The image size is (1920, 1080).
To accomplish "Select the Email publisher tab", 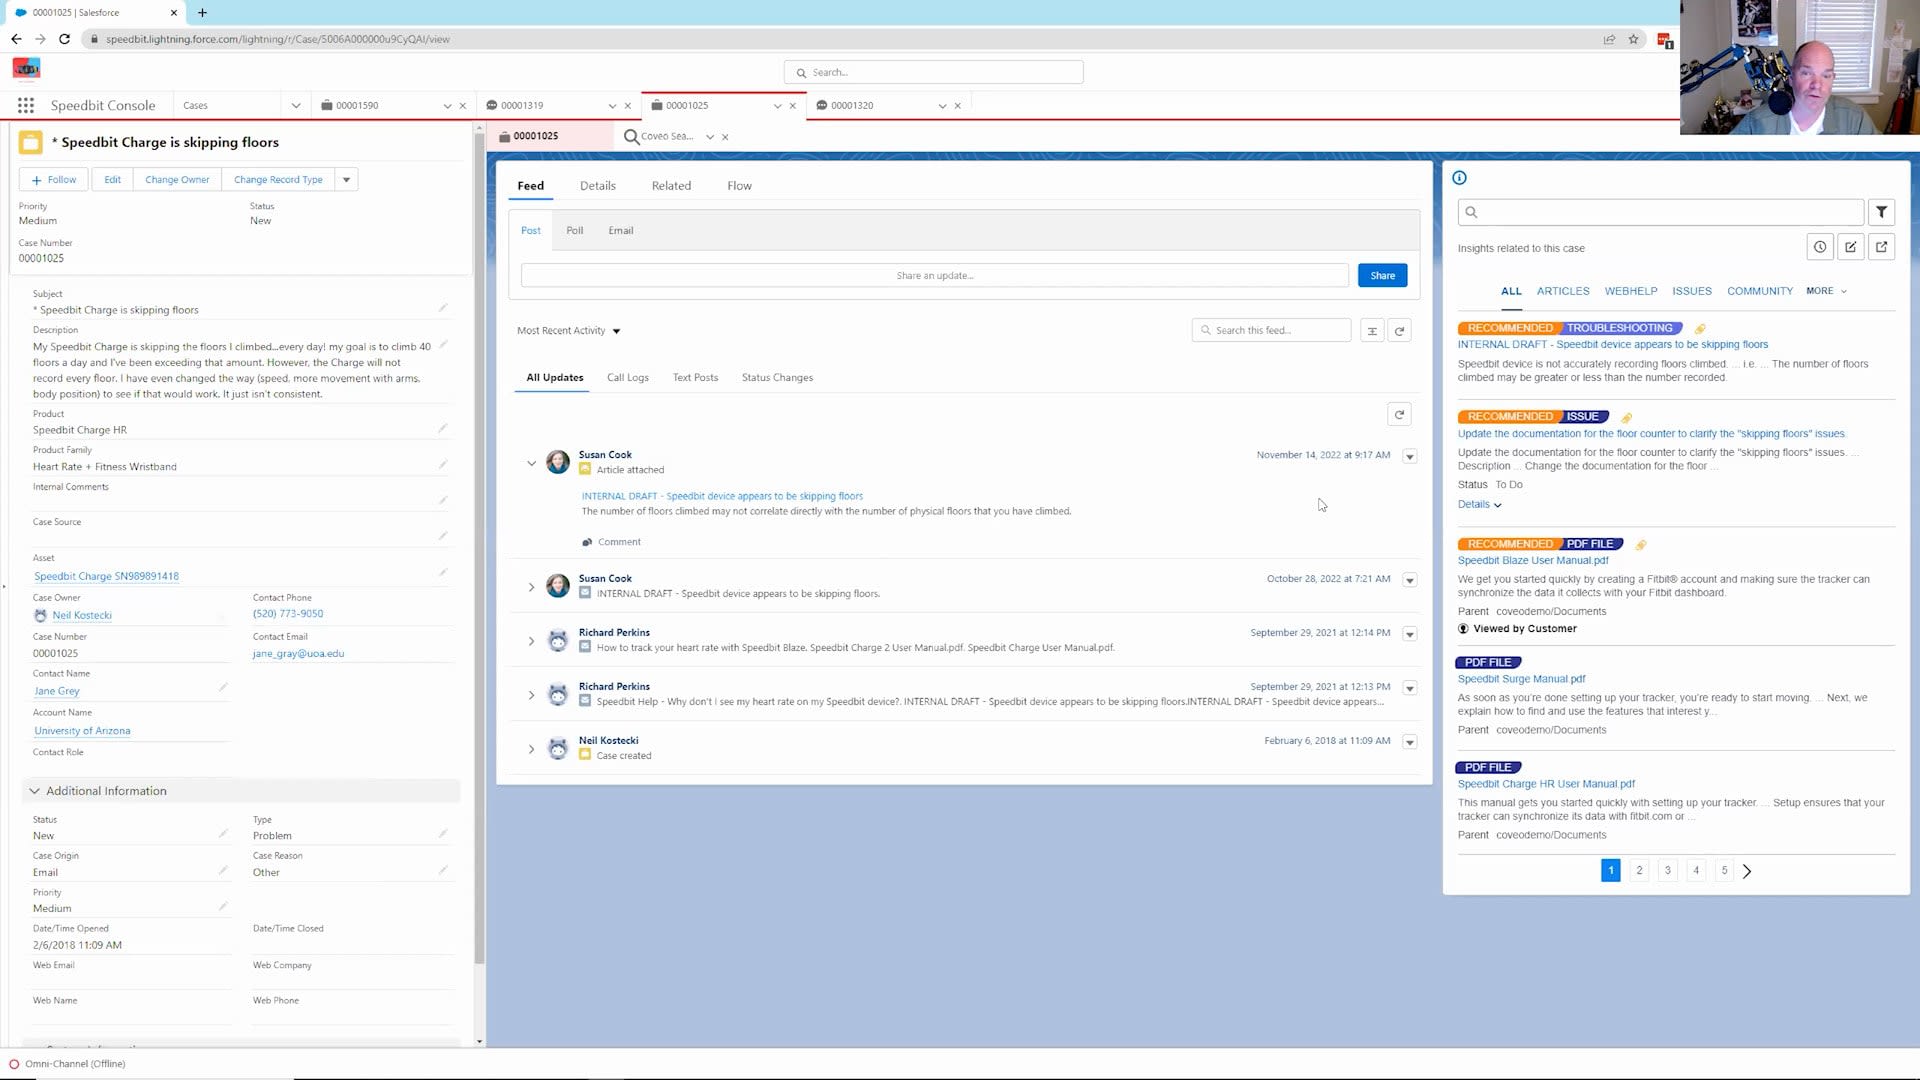I will pos(620,231).
